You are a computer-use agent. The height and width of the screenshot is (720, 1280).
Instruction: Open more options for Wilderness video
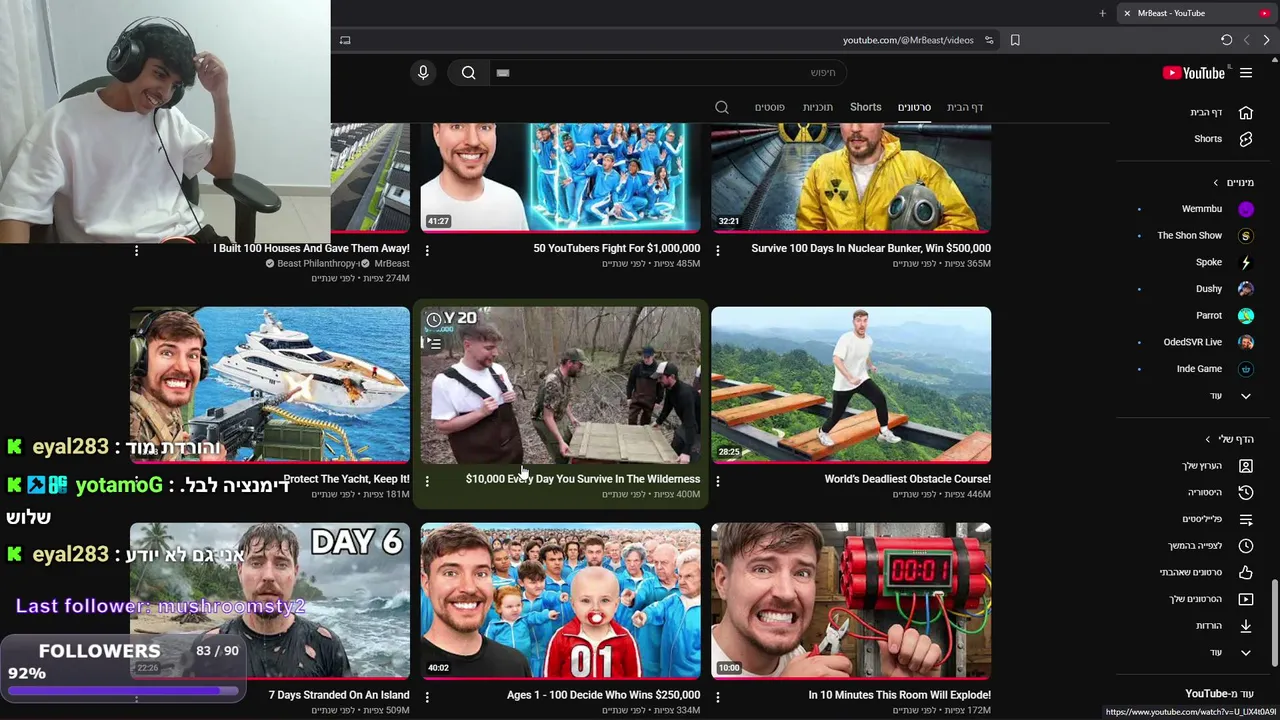pyautogui.click(x=427, y=481)
